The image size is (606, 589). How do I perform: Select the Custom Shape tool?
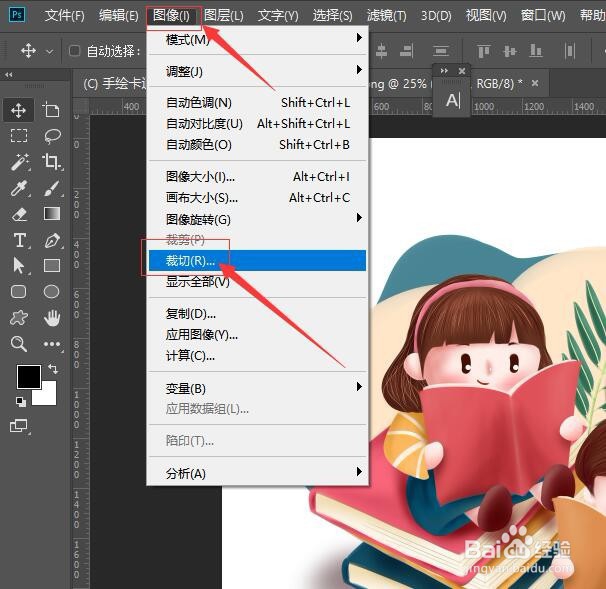(19, 318)
